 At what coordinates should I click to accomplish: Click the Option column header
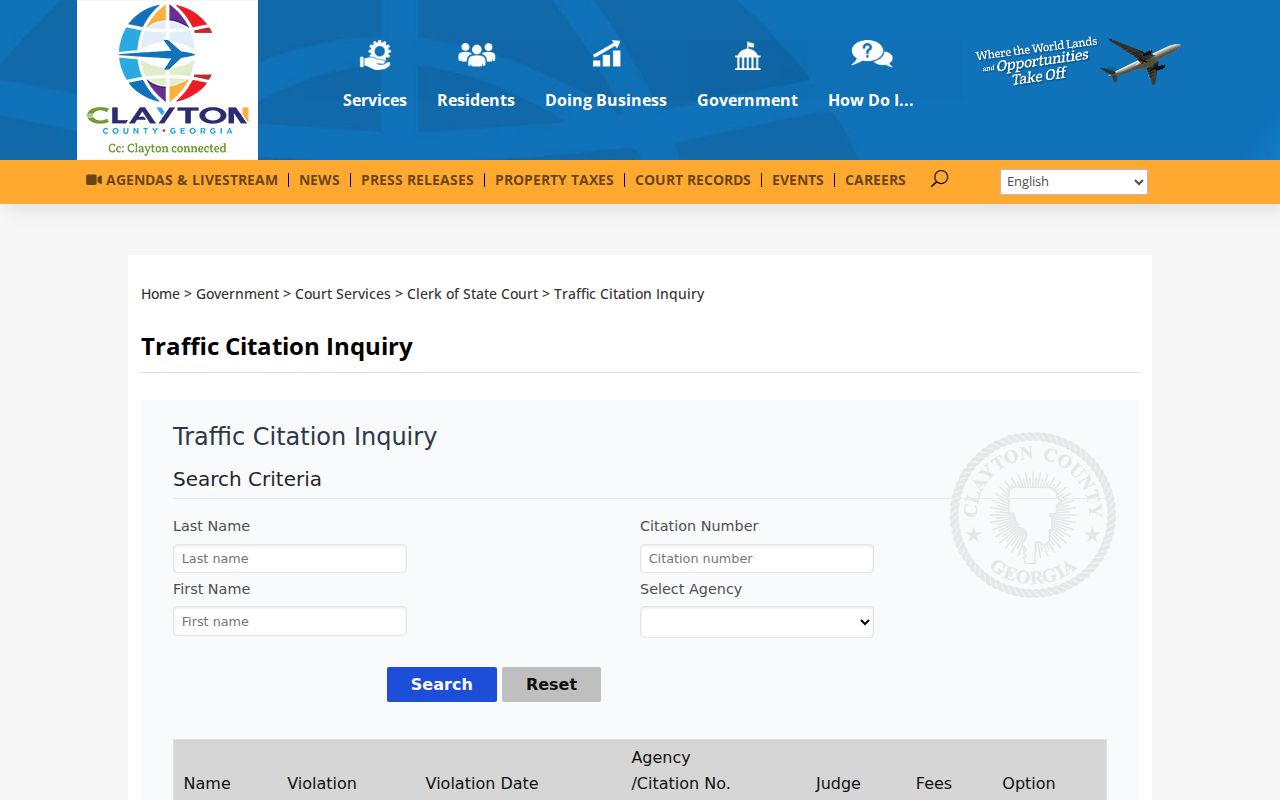pyautogui.click(x=1029, y=783)
